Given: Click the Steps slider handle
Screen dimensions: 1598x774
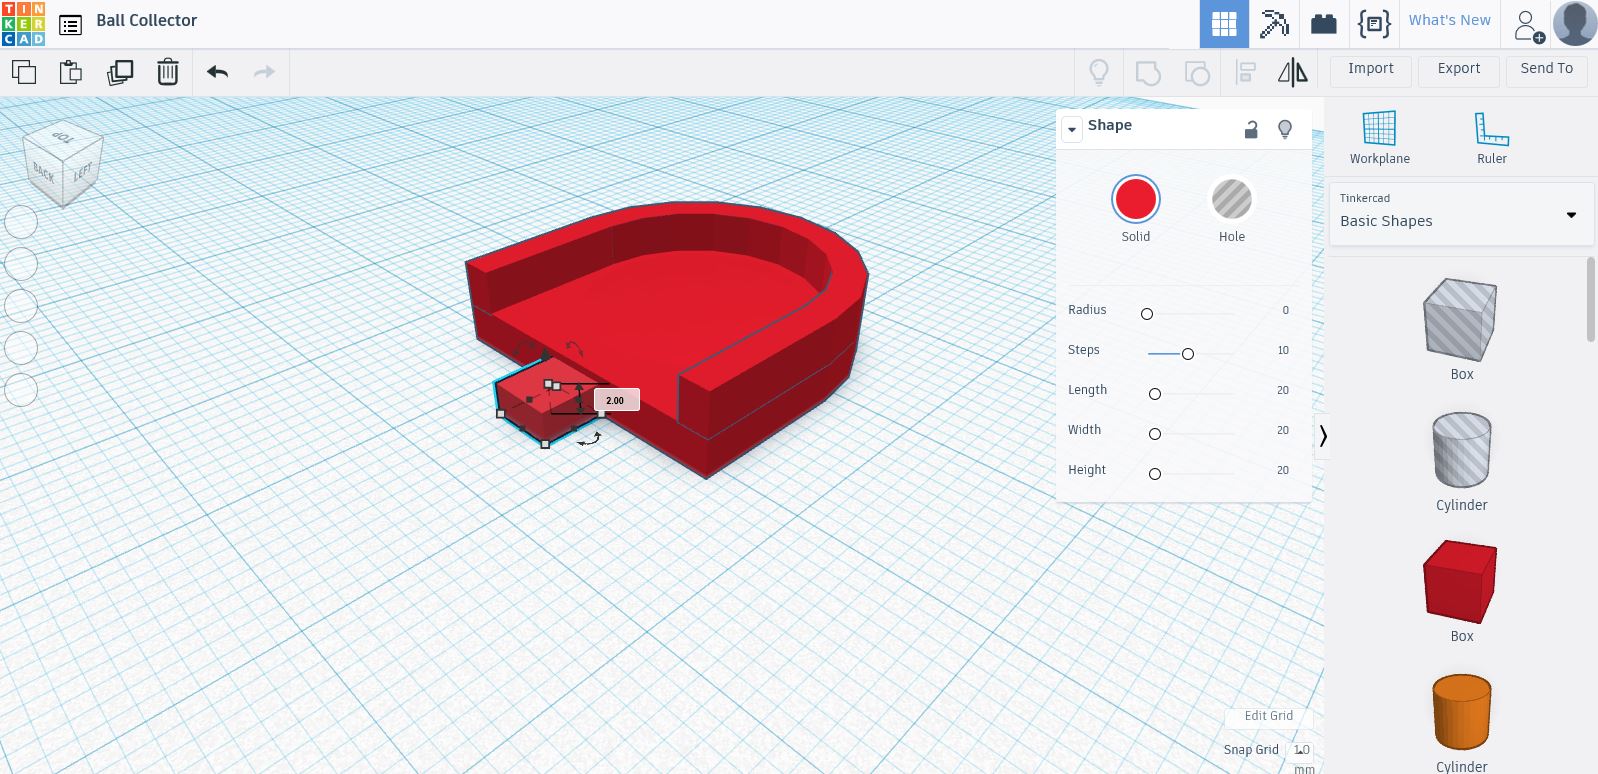Looking at the screenshot, I should pos(1188,354).
